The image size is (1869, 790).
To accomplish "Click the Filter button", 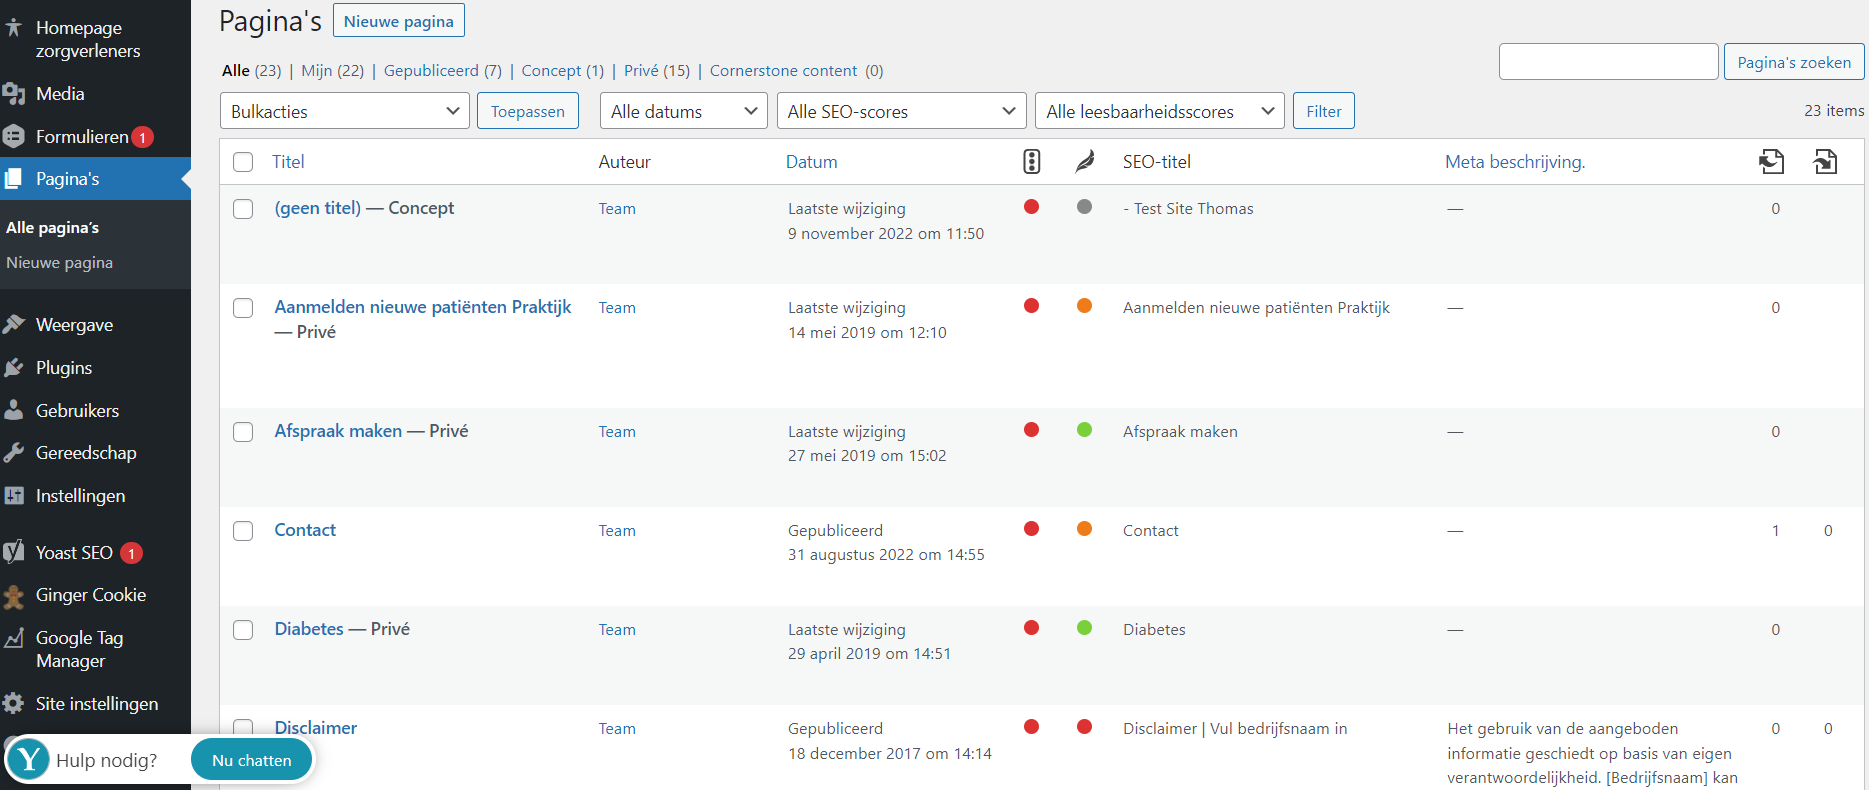I will coord(1324,111).
